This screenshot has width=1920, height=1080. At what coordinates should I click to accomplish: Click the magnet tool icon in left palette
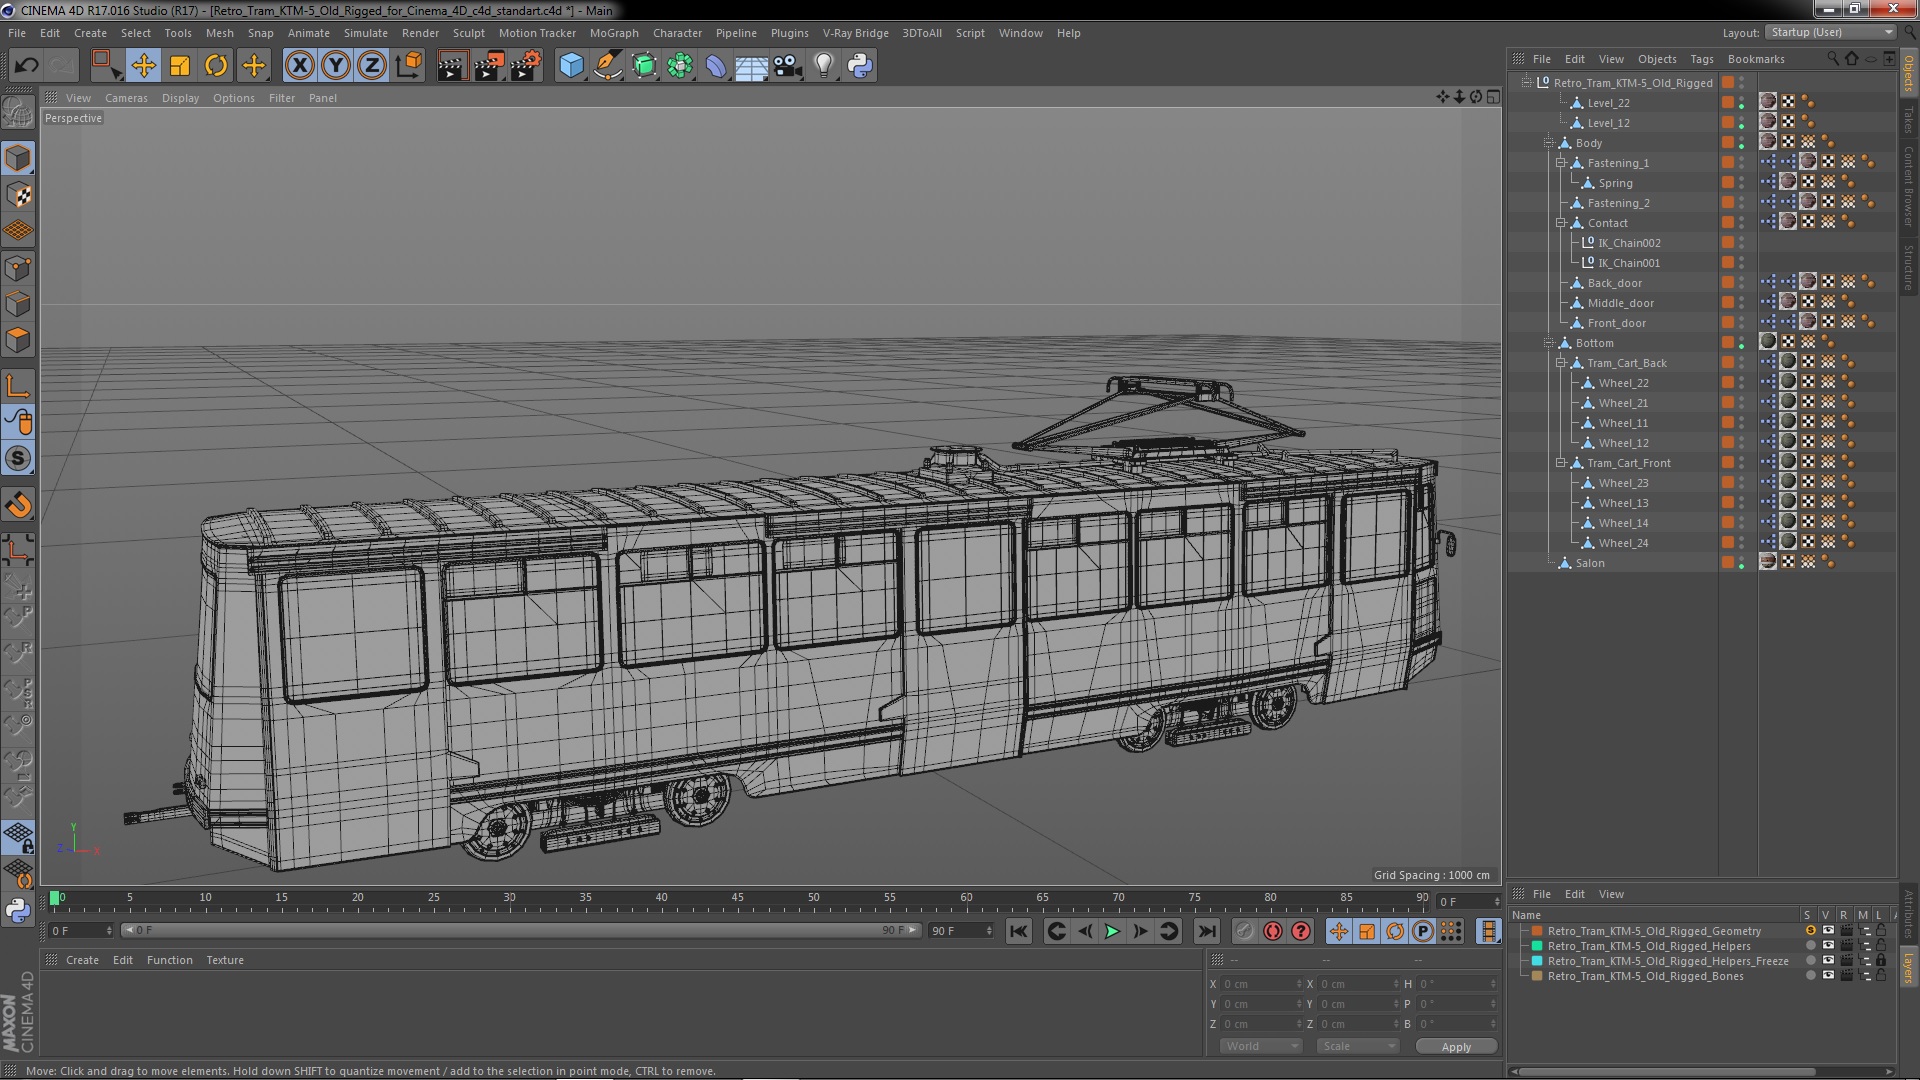tap(18, 505)
